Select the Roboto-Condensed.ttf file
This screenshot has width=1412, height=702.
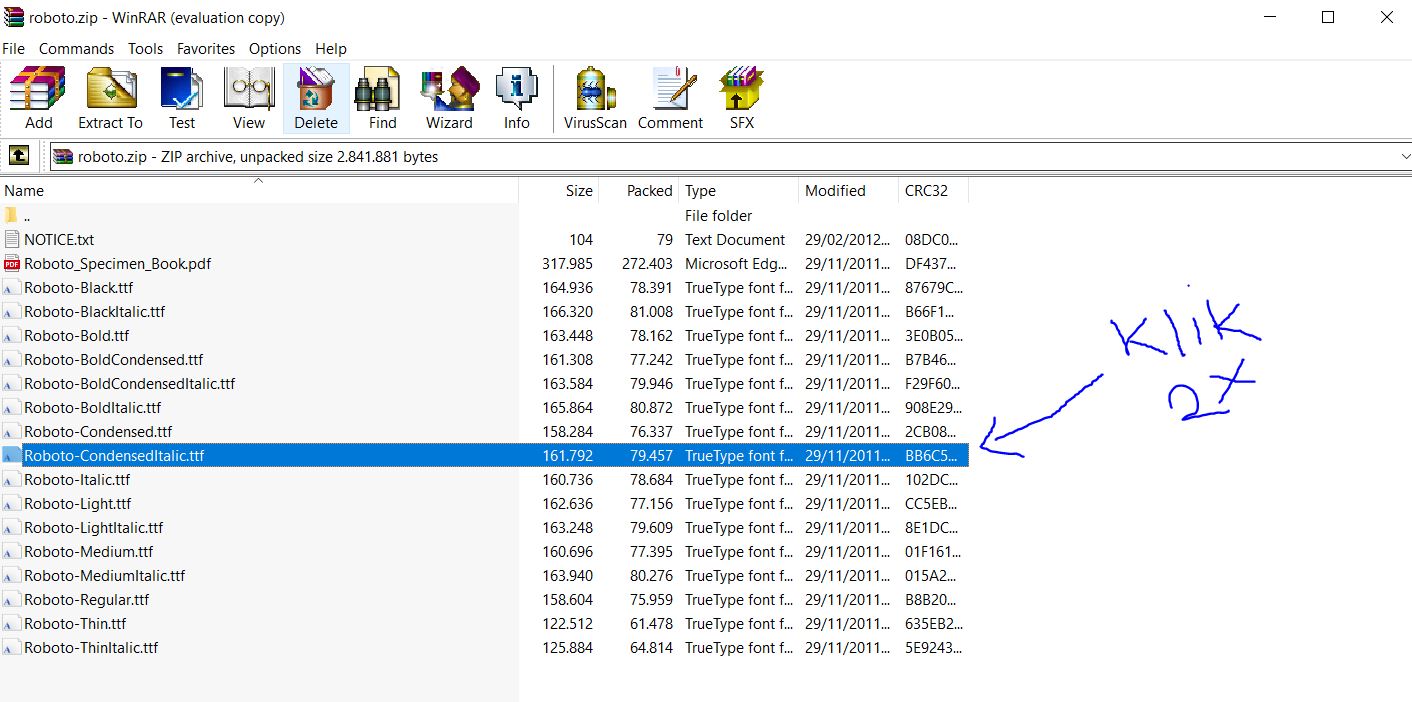click(x=98, y=432)
